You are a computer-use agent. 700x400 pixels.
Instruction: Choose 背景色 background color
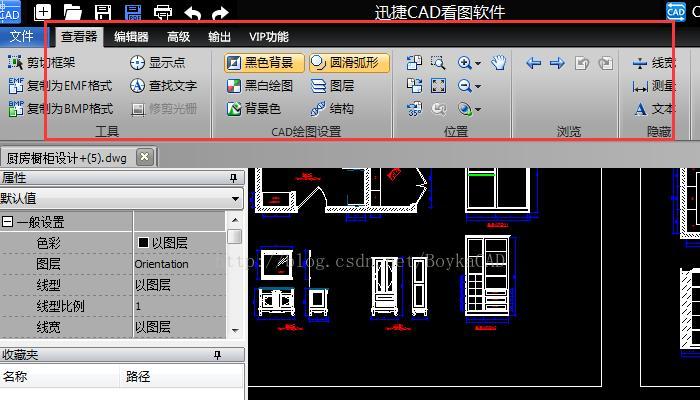[254, 108]
